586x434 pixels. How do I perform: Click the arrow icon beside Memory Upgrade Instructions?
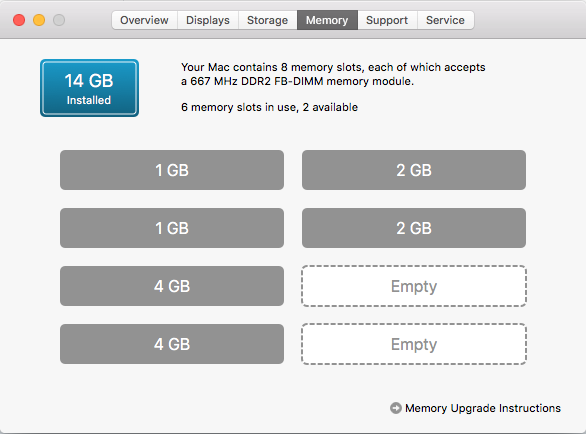tap(396, 408)
